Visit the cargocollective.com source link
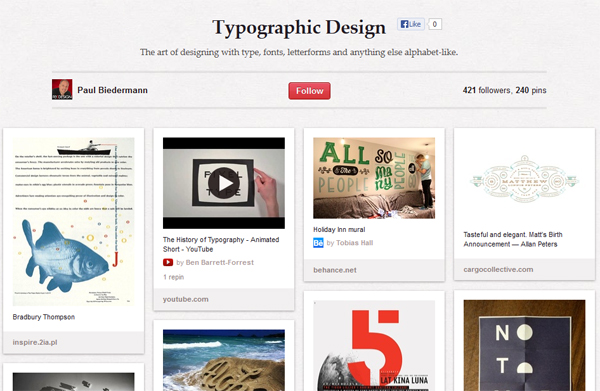This screenshot has height=391, width=600. tap(498, 269)
